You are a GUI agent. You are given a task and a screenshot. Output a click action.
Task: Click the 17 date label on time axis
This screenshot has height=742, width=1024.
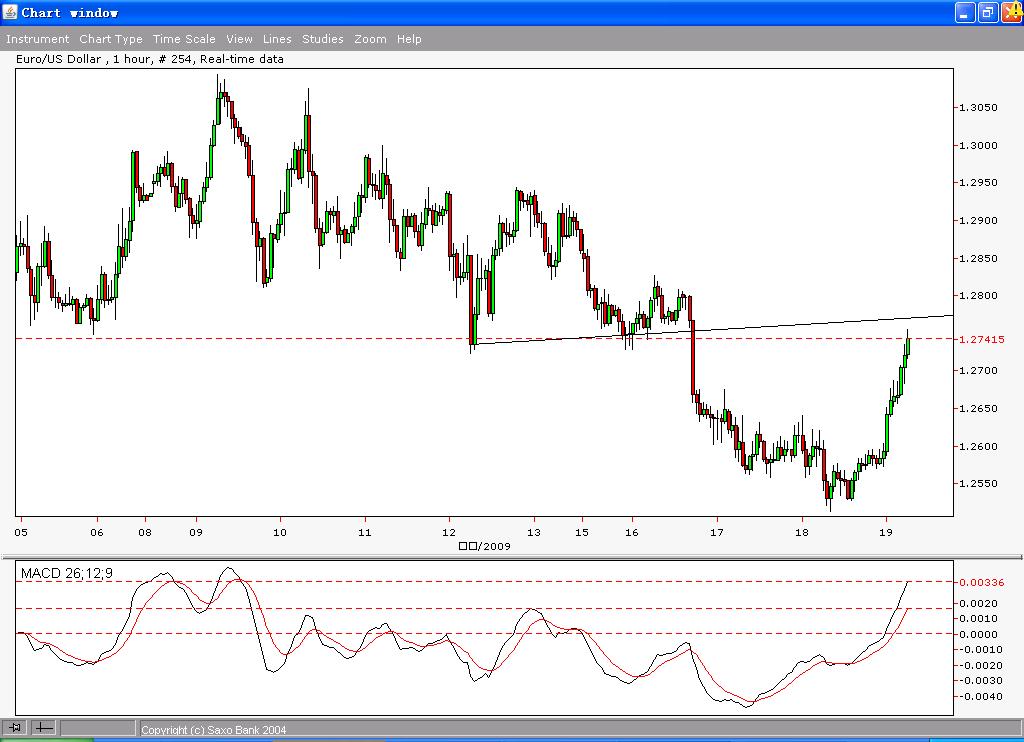point(716,532)
